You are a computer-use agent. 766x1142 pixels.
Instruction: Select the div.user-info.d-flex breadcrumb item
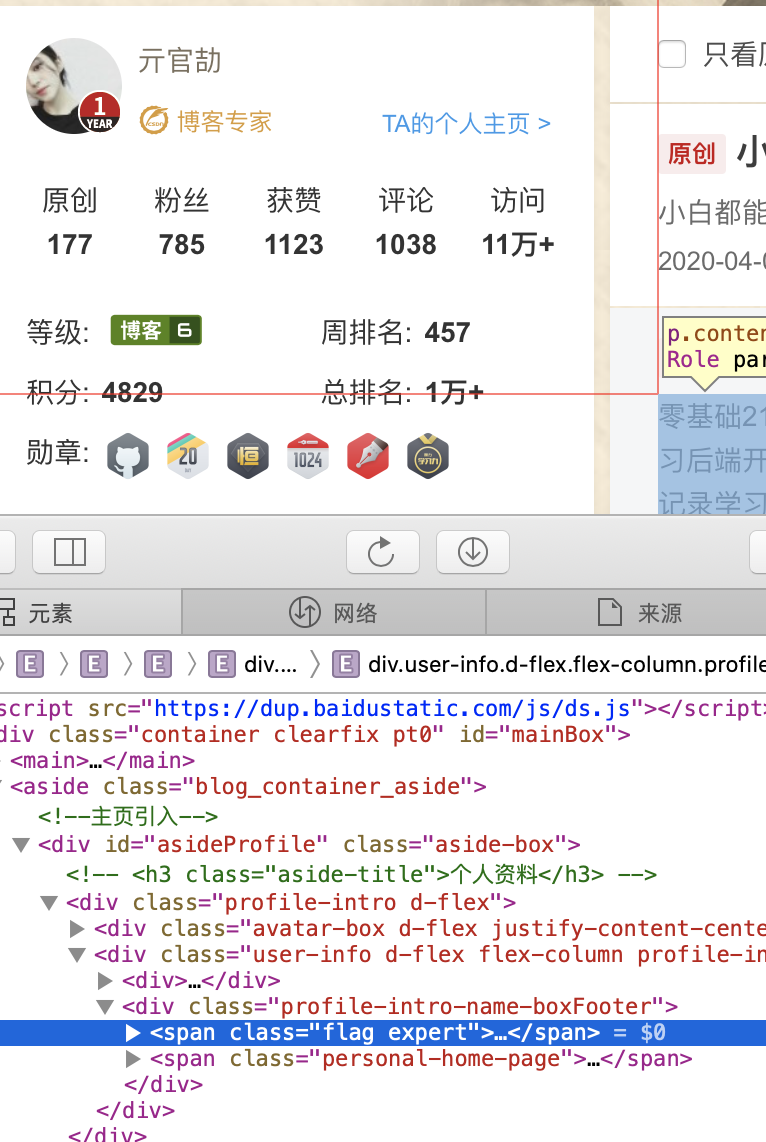549,664
